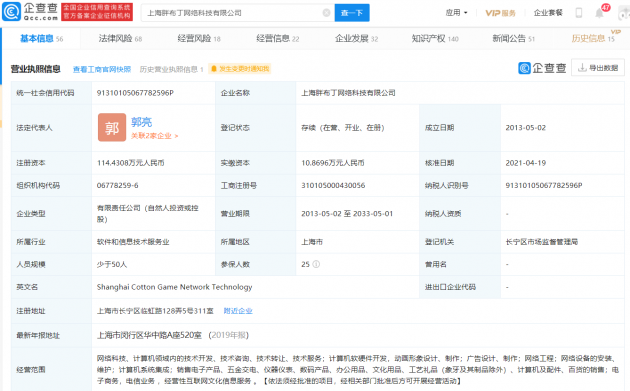Click the user avatar icon in header
The image size is (630, 391).
tap(624, 13)
